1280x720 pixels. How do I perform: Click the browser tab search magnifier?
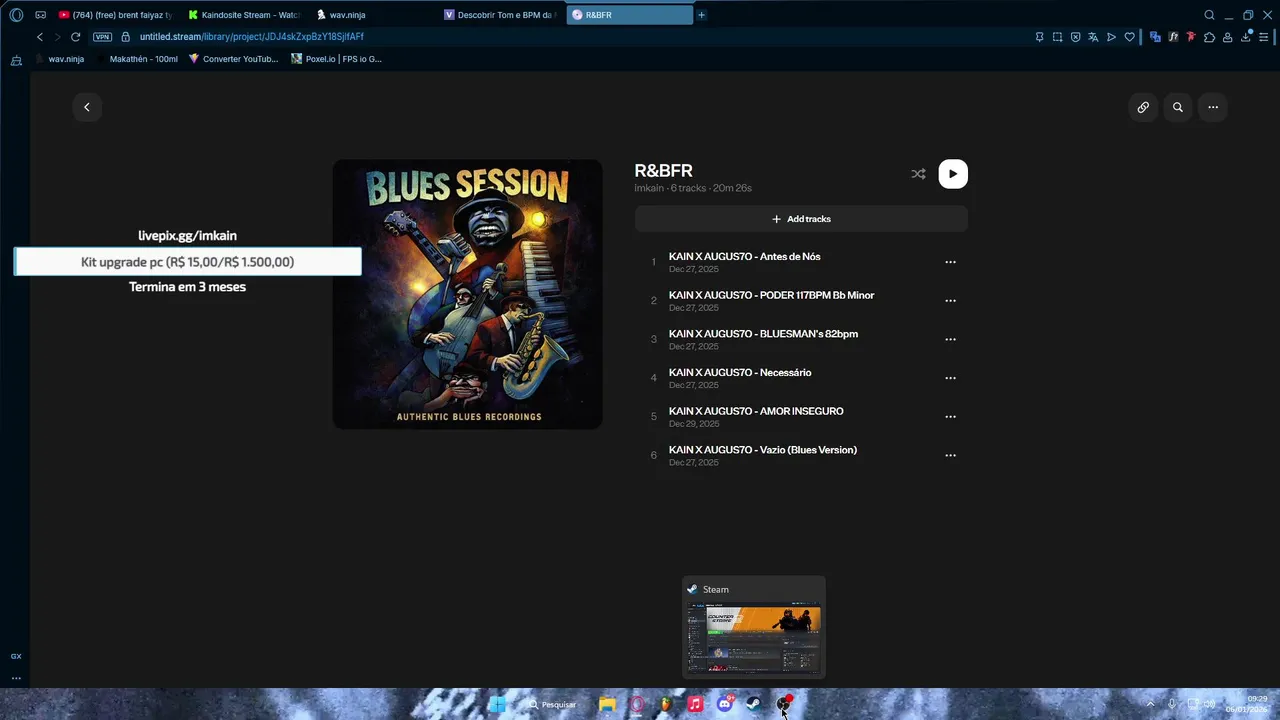1209,15
